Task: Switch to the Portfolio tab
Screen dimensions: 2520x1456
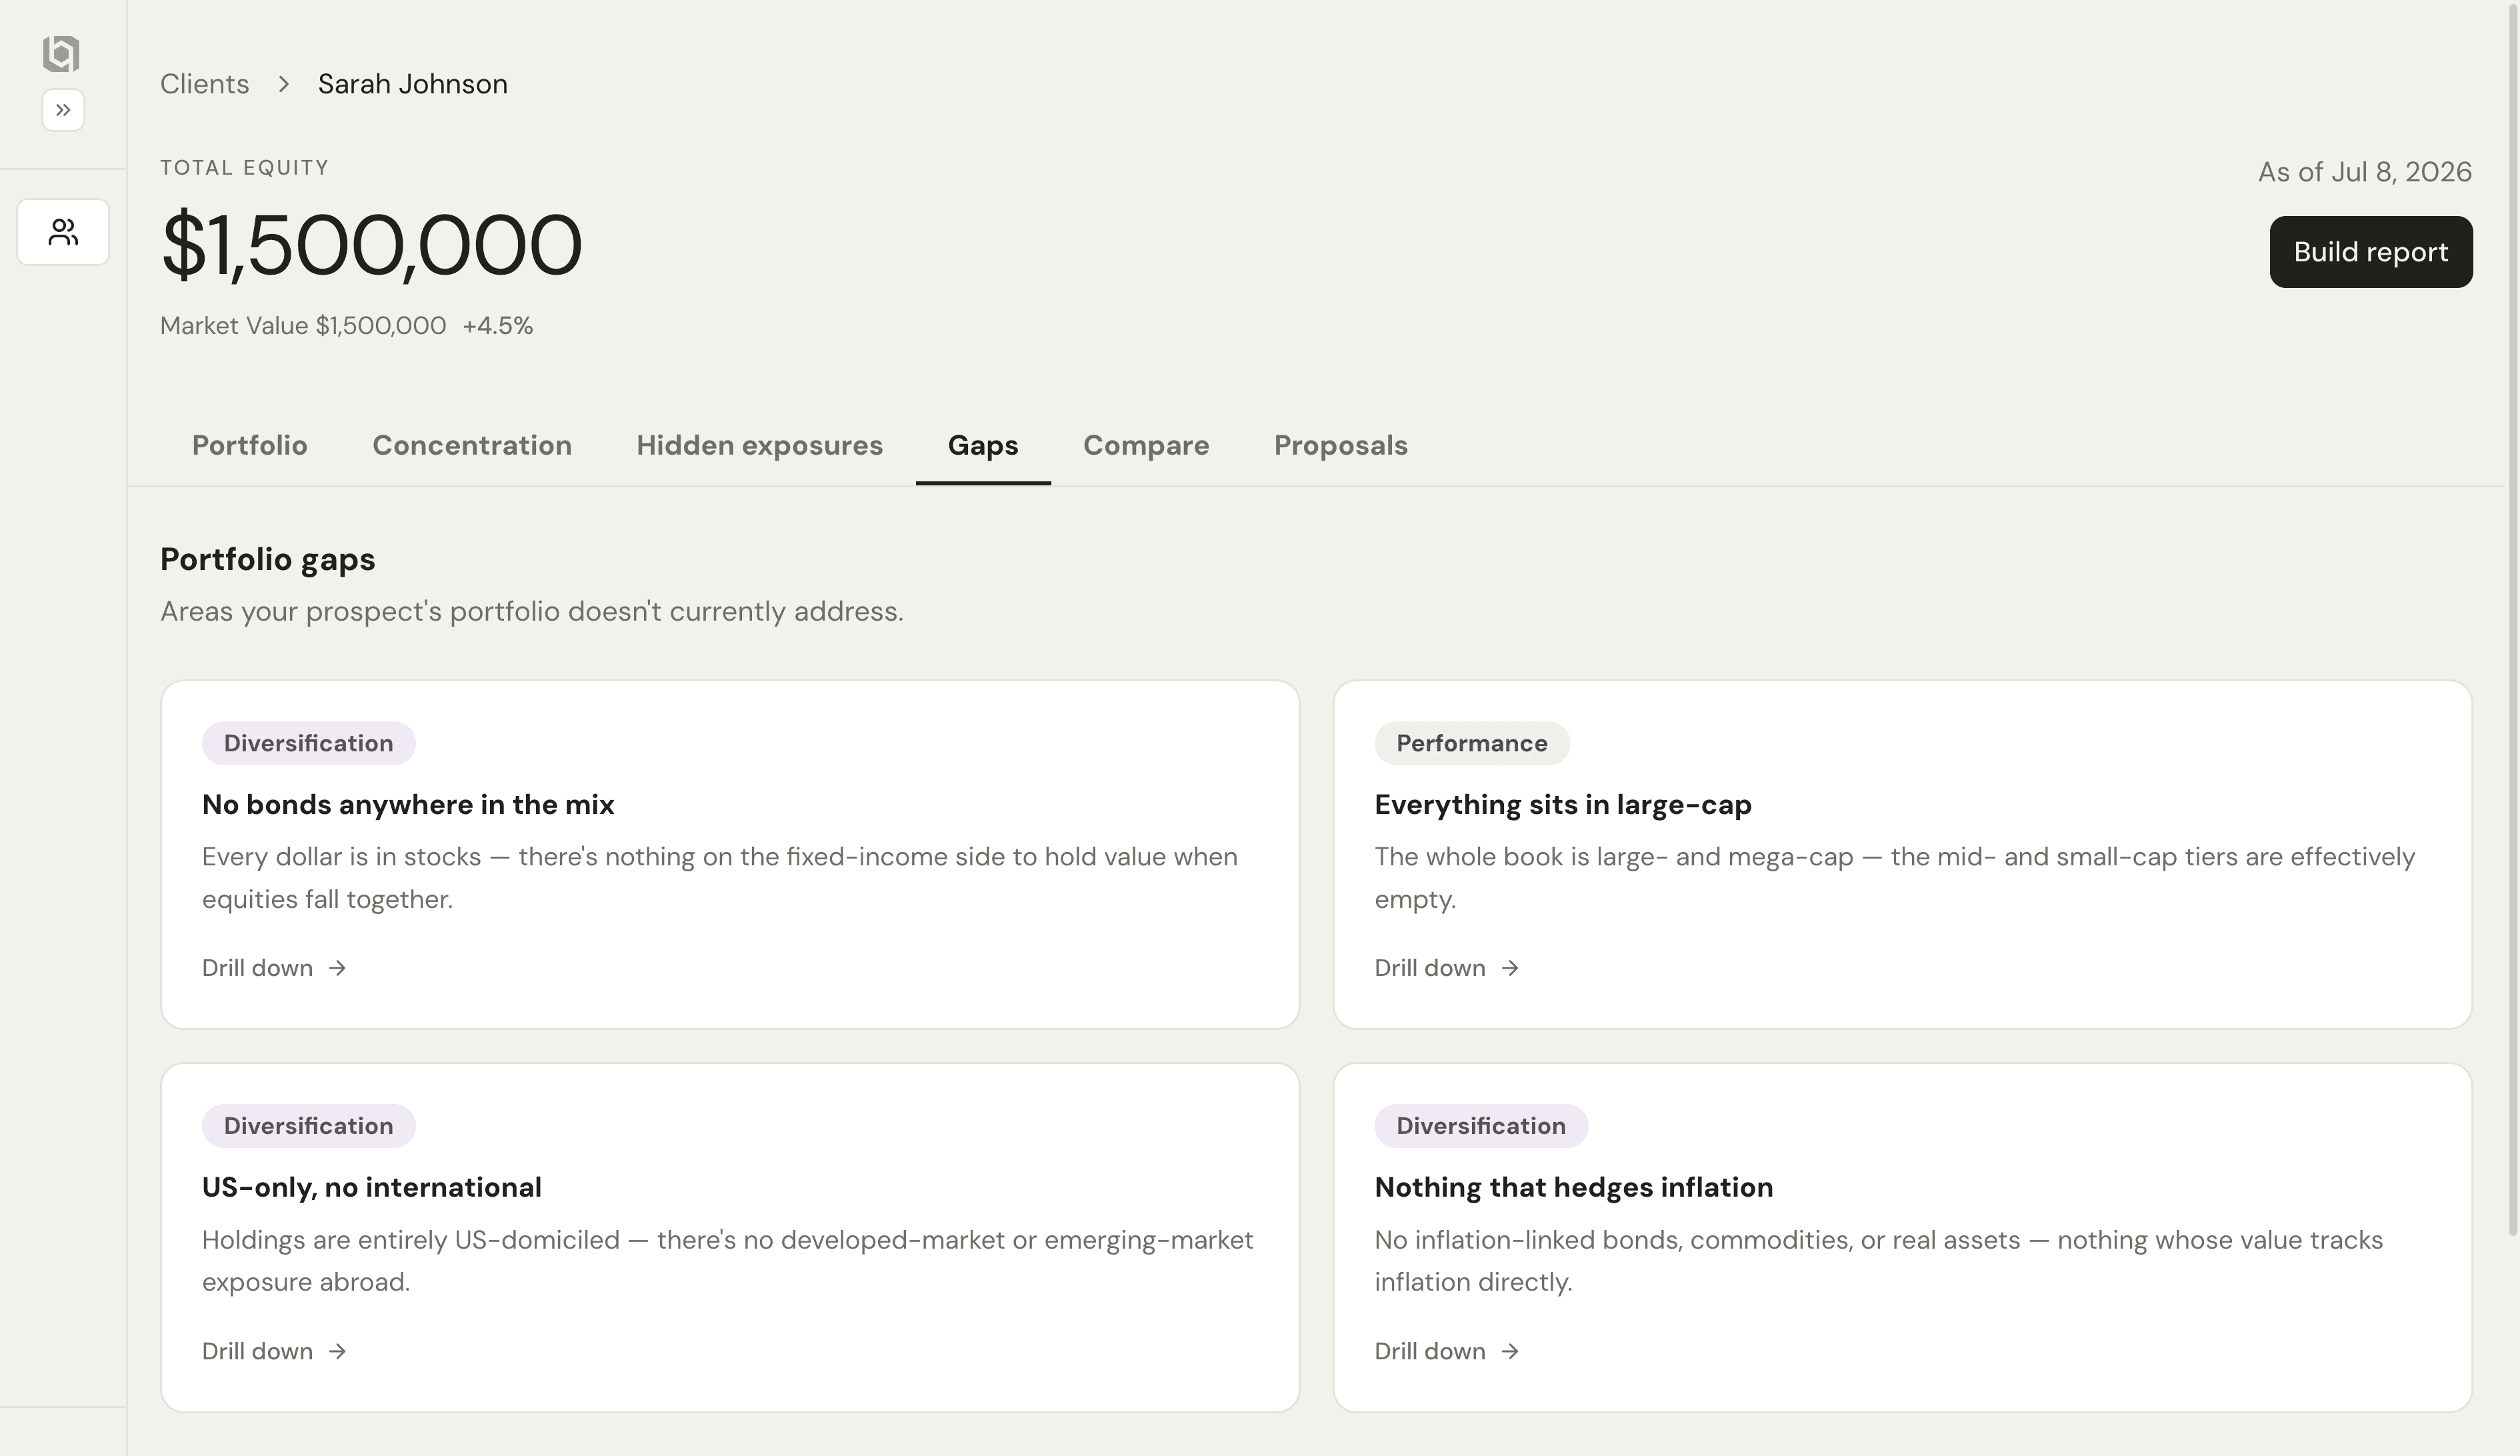Action: 250,445
